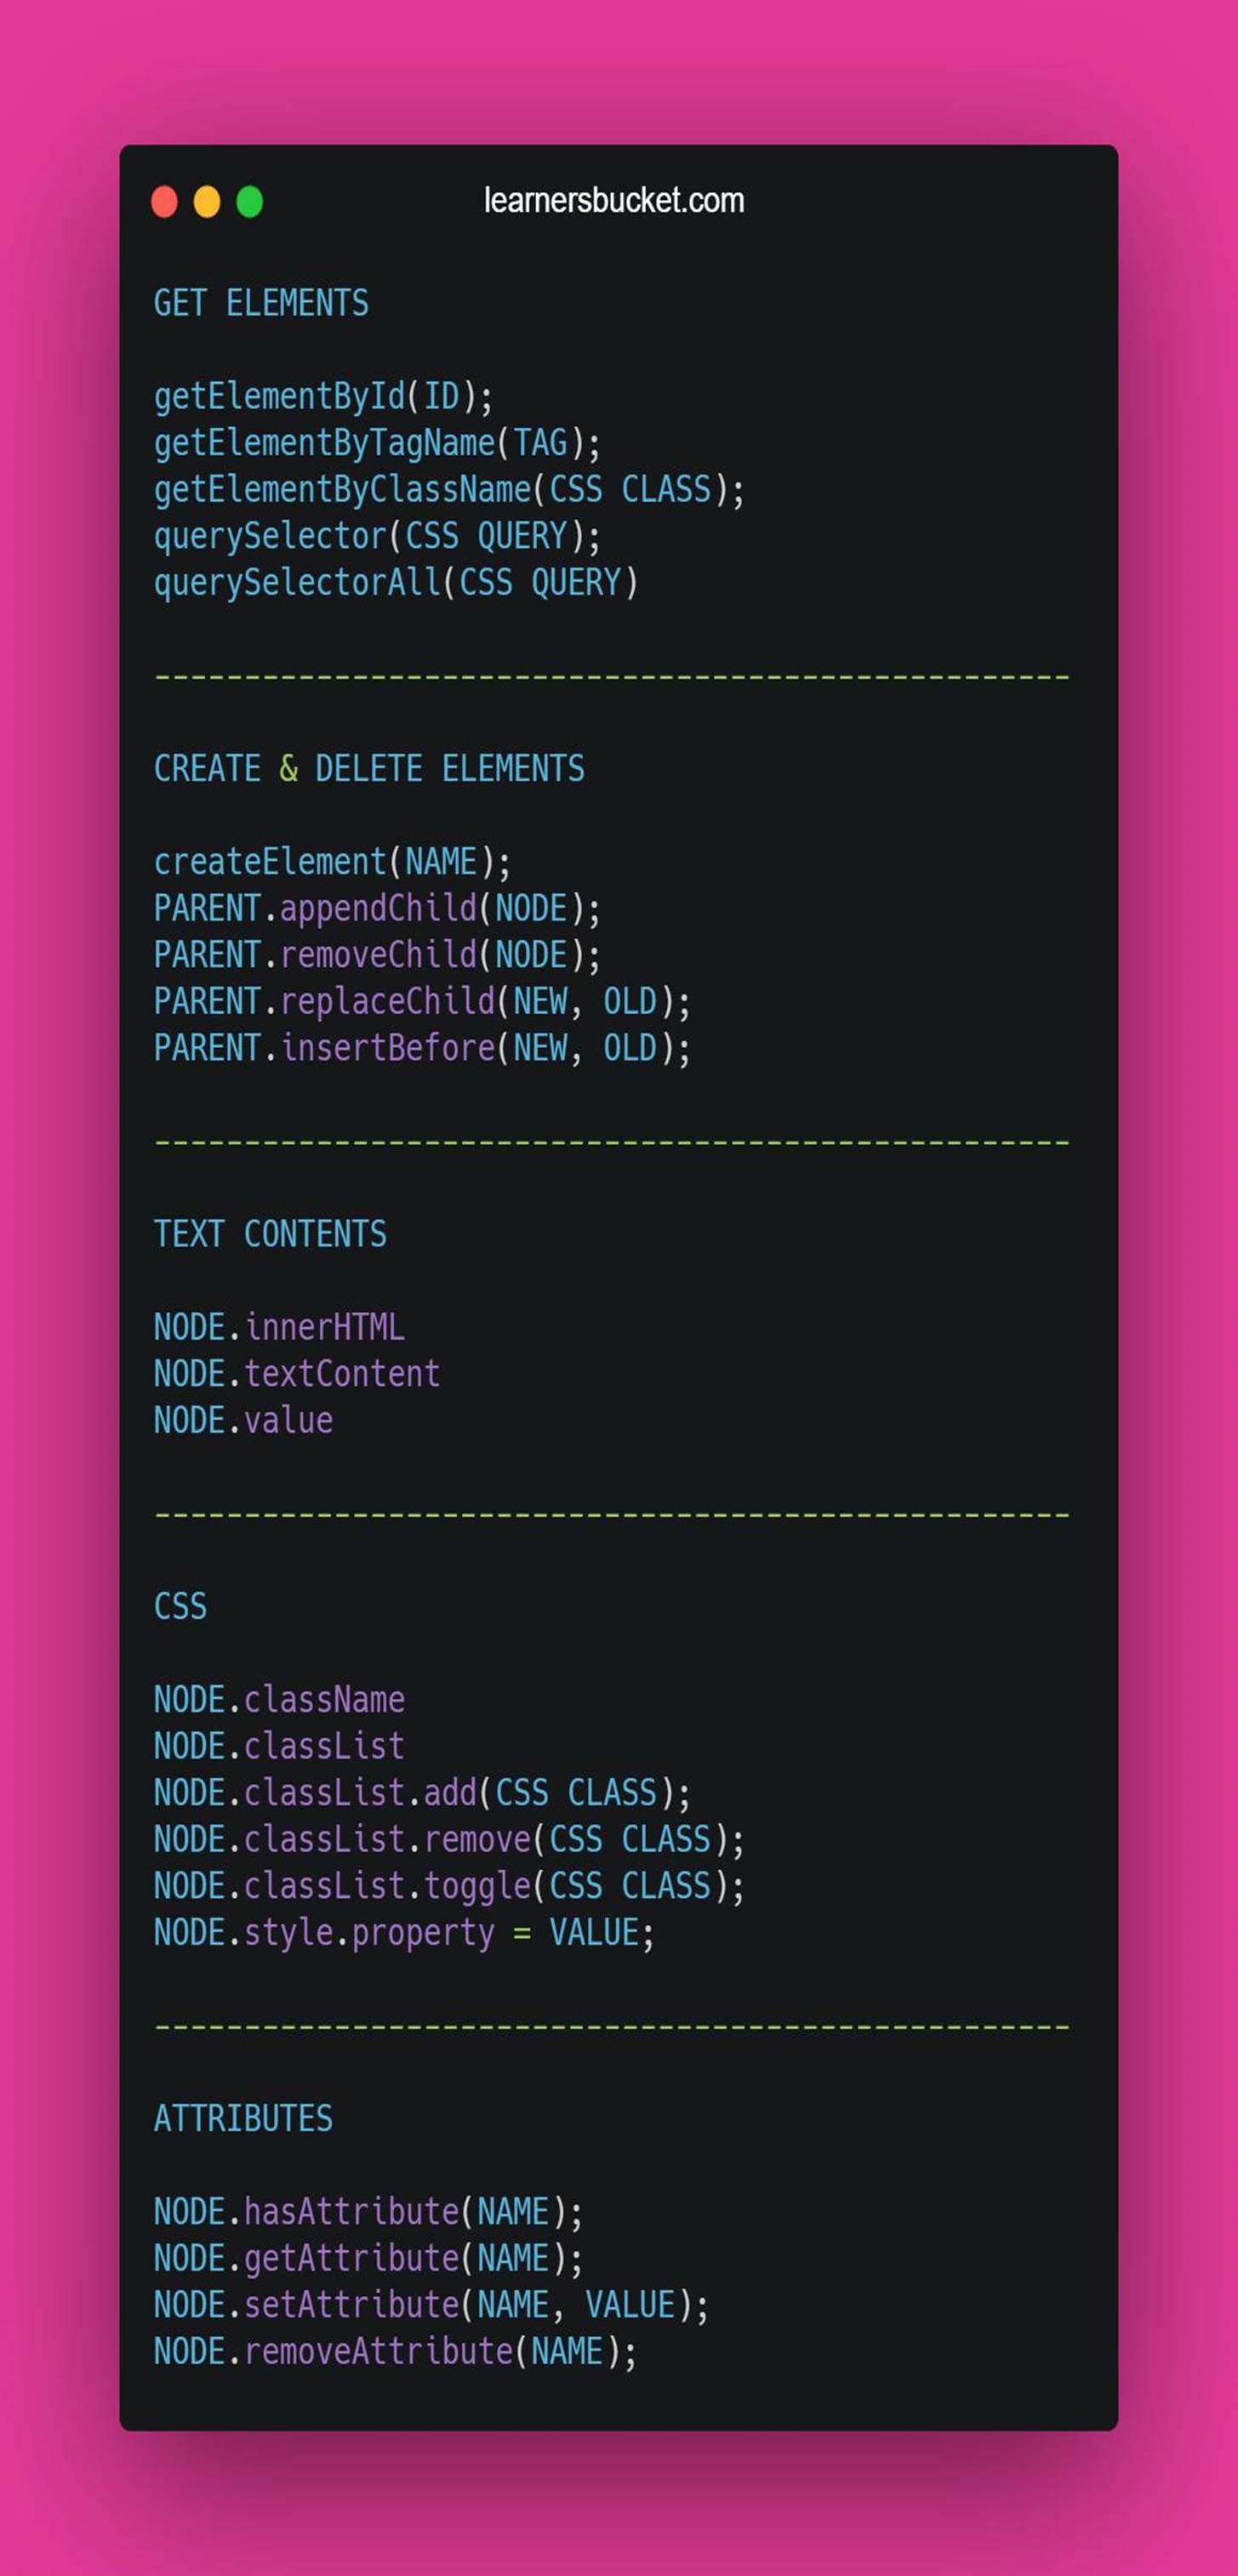Click the yellow minimize dot
The width and height of the screenshot is (1238, 2576).
click(207, 202)
